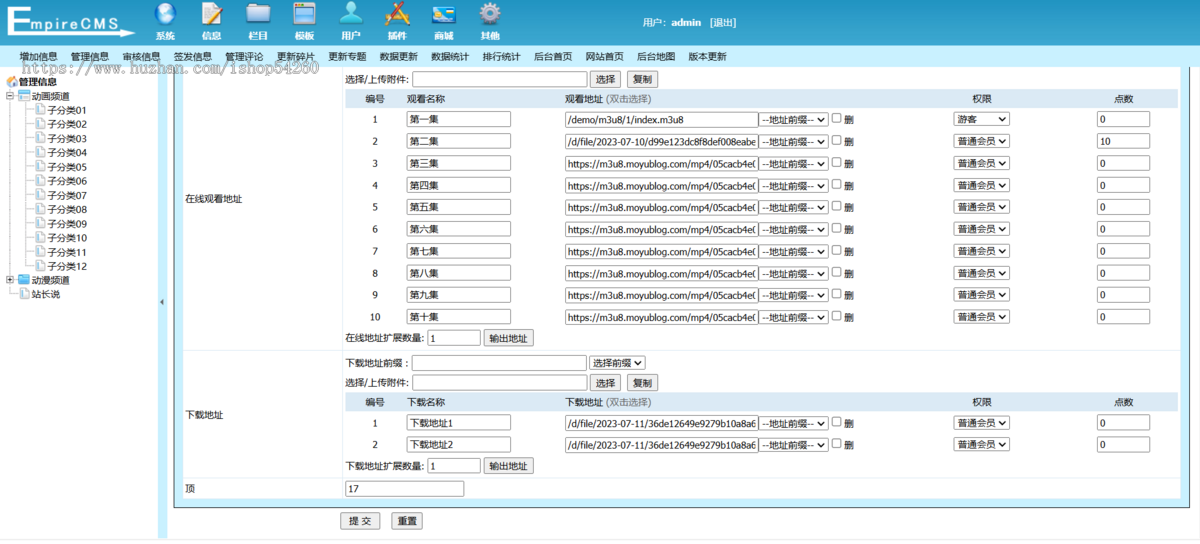The height and width of the screenshot is (544, 1200).
Task: Click the page icon of 站长说
Action: [24, 294]
